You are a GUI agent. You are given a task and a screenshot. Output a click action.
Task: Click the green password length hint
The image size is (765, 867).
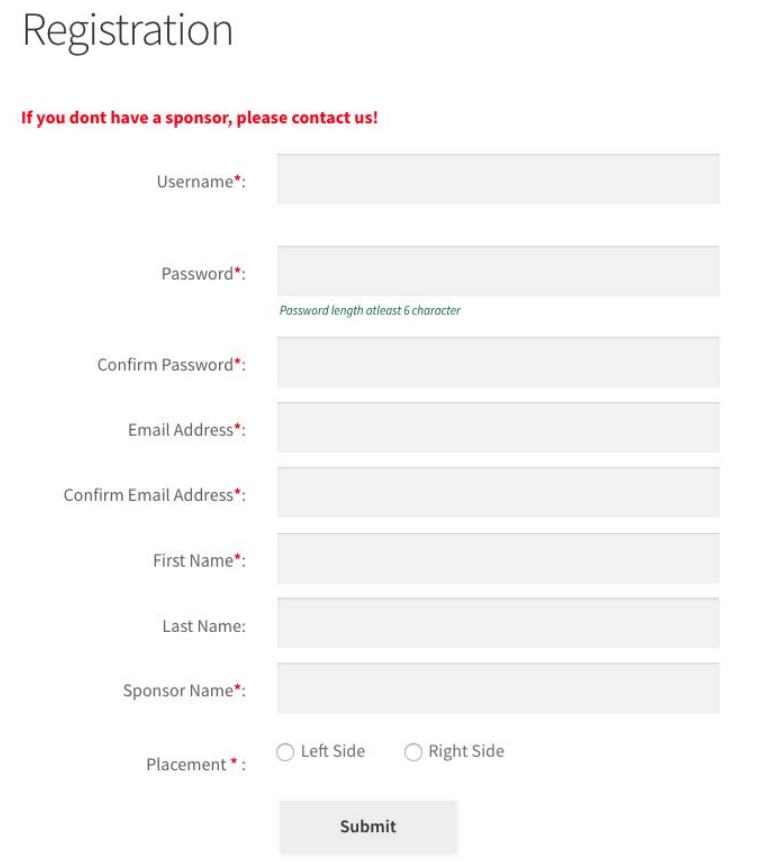370,311
